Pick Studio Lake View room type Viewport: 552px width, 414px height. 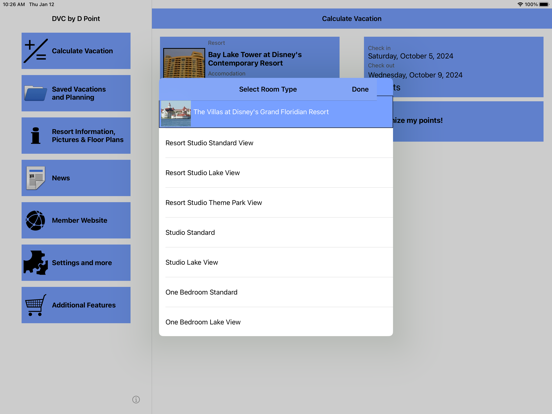276,263
